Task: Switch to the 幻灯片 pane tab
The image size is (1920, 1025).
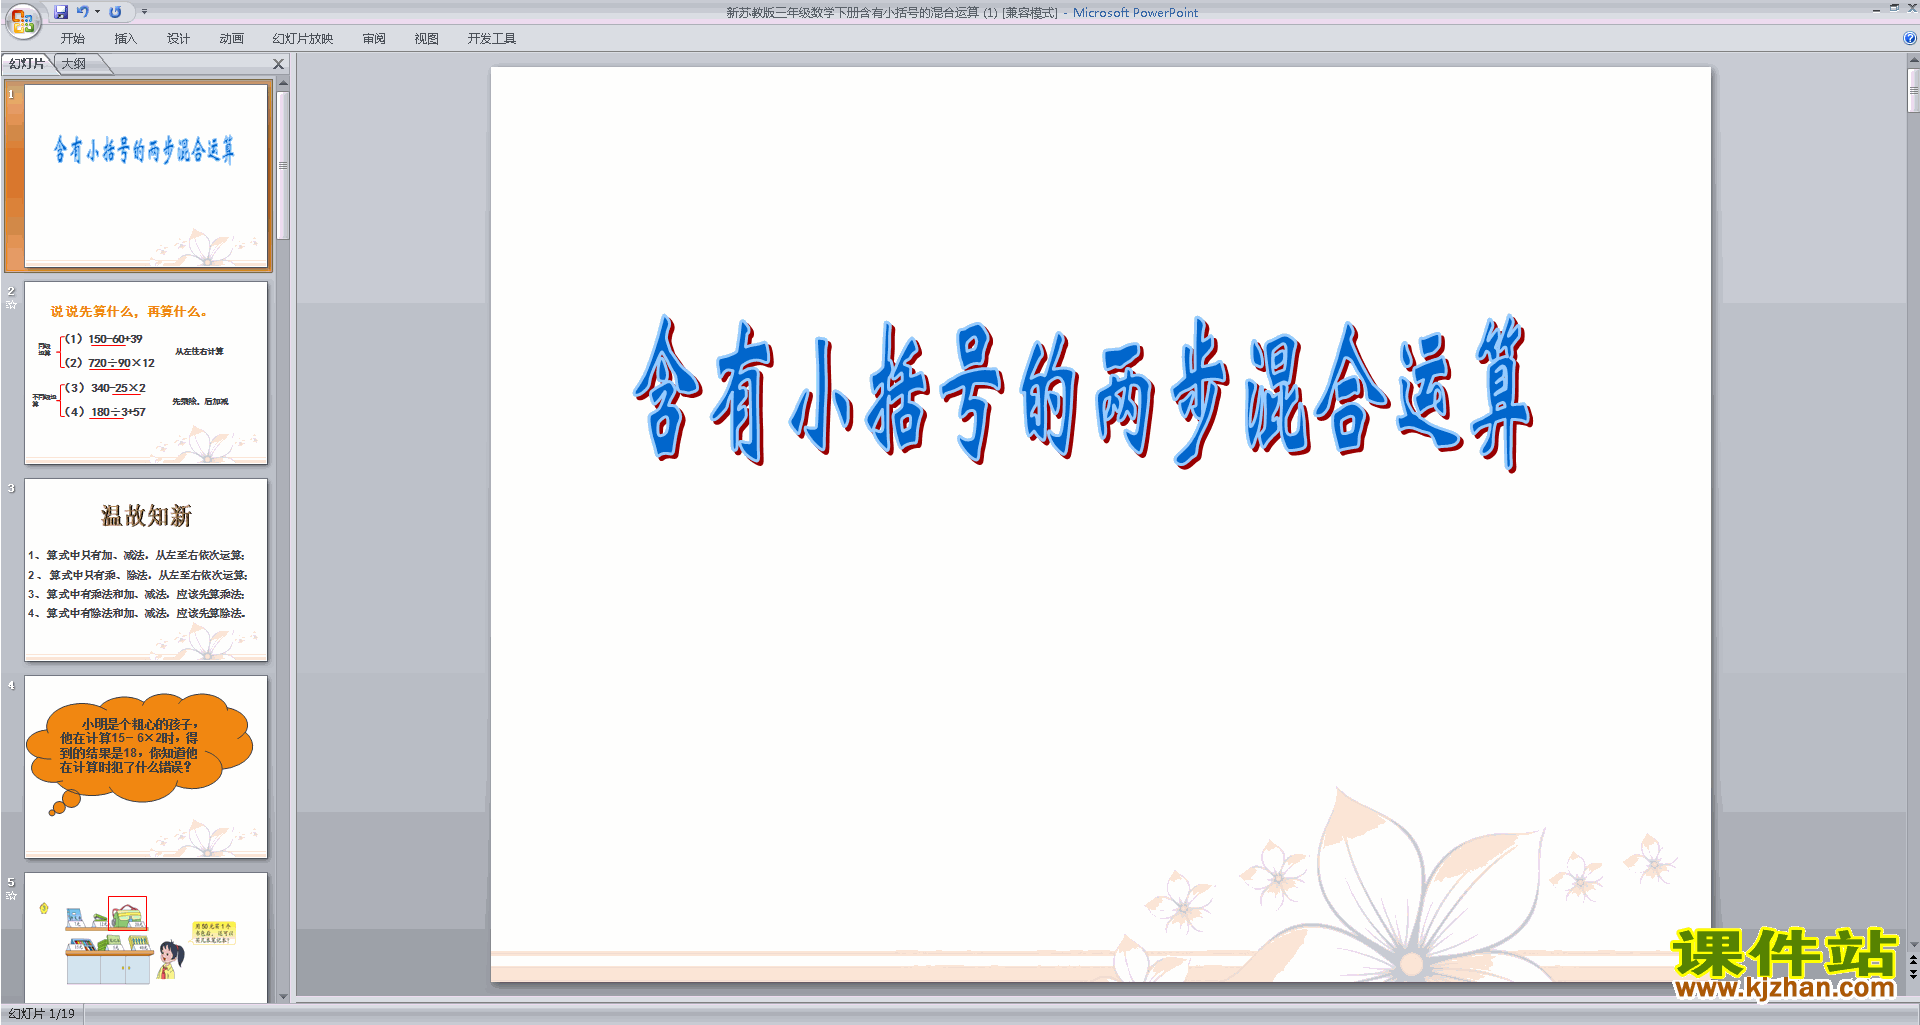Action: (27, 64)
